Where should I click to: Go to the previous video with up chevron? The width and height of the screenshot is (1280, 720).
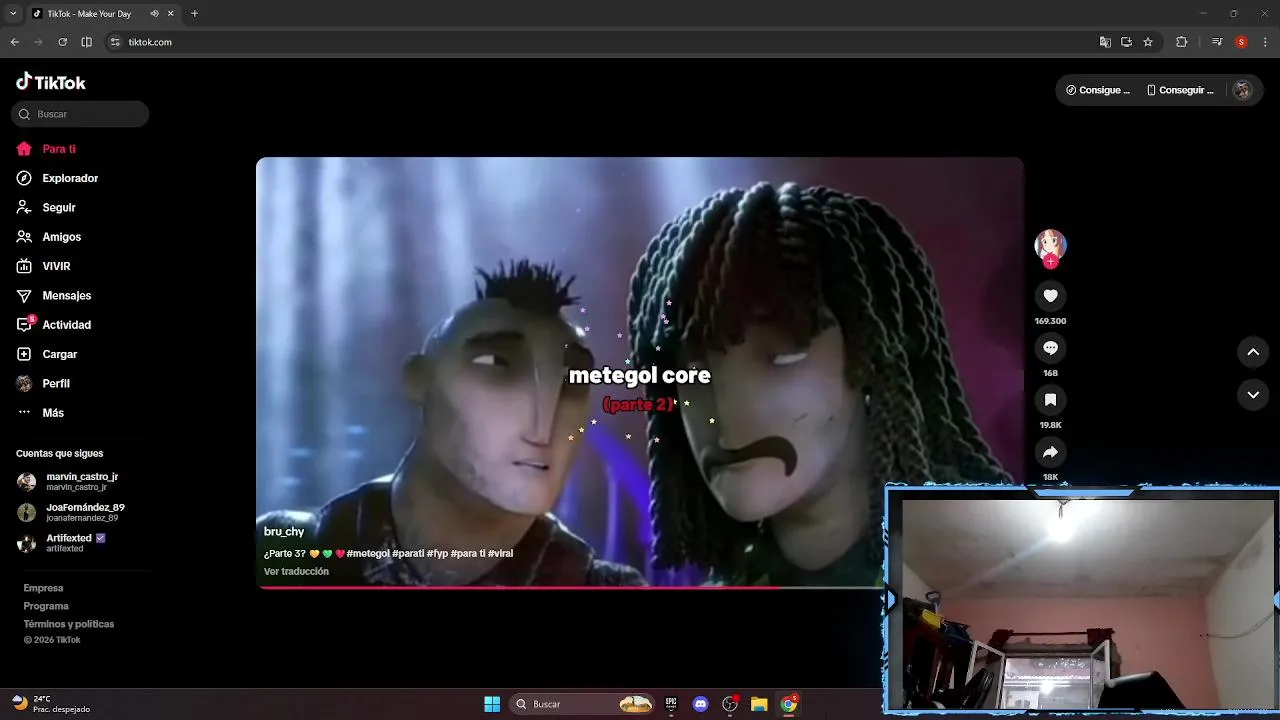(x=1253, y=352)
